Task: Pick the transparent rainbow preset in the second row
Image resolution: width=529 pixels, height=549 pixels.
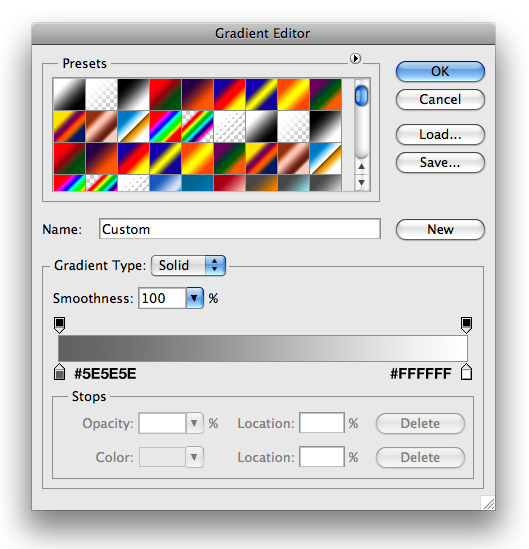Action: pos(197,126)
